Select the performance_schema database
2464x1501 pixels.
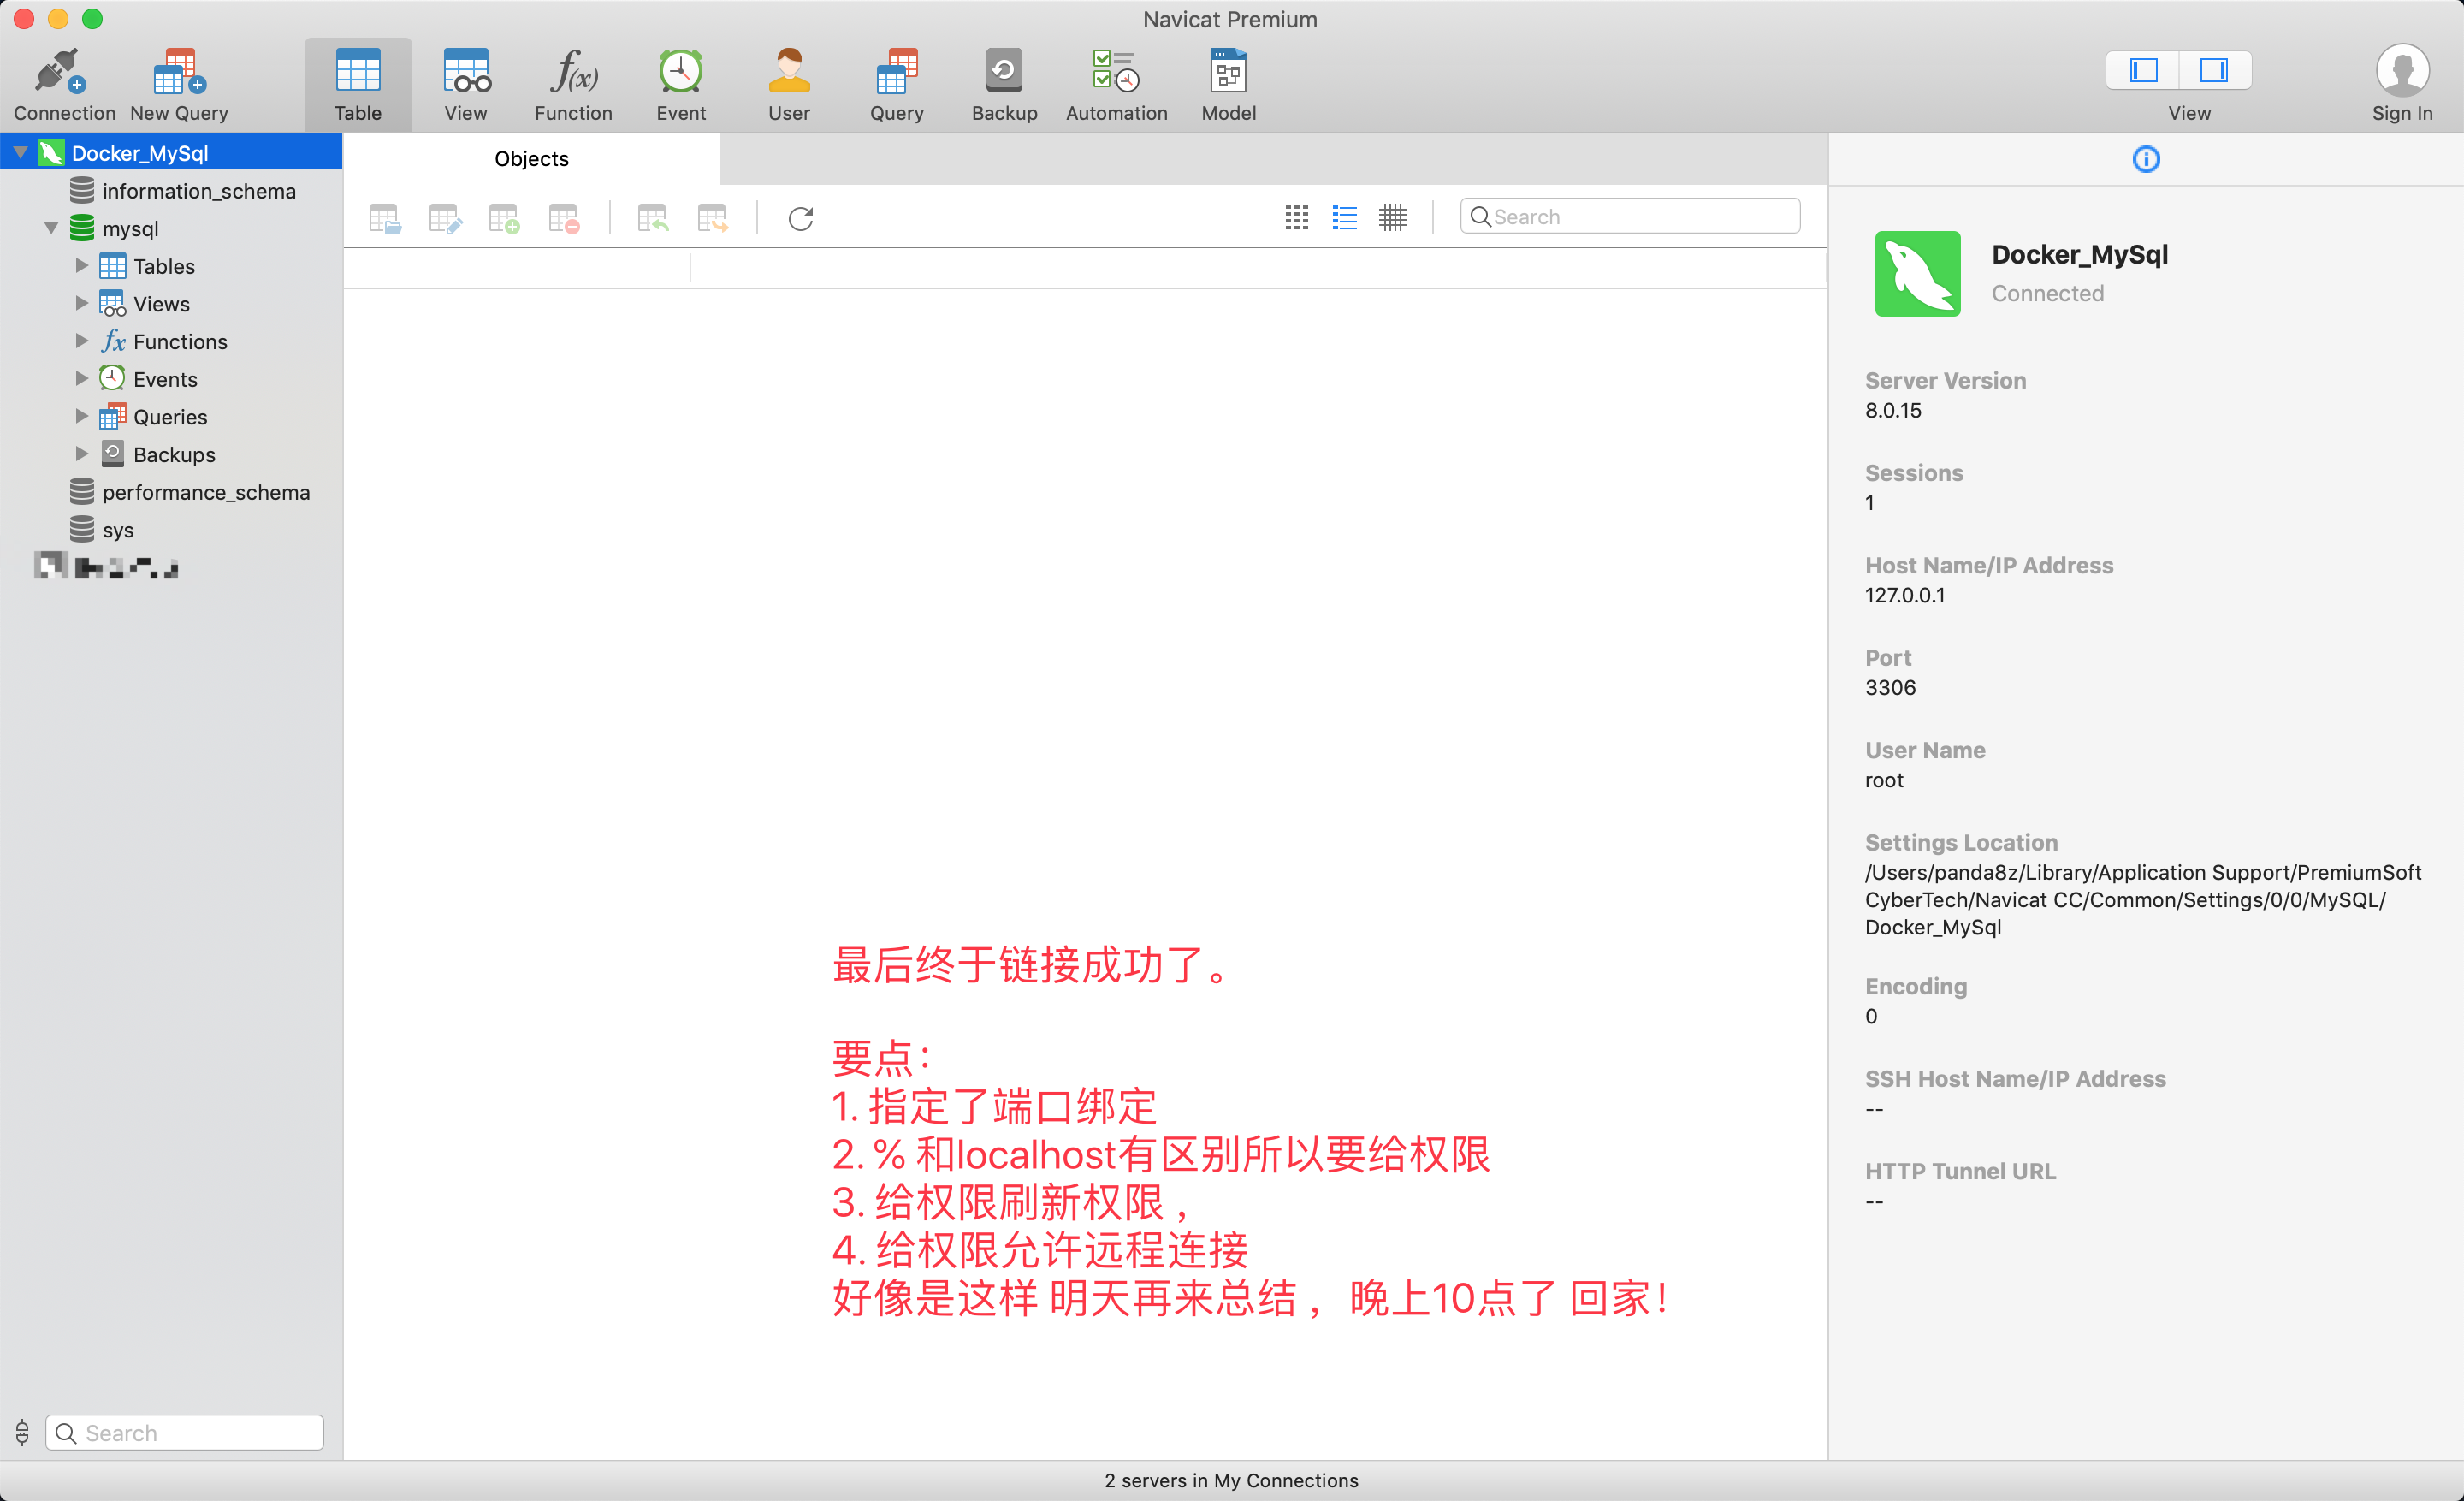pos(171,492)
